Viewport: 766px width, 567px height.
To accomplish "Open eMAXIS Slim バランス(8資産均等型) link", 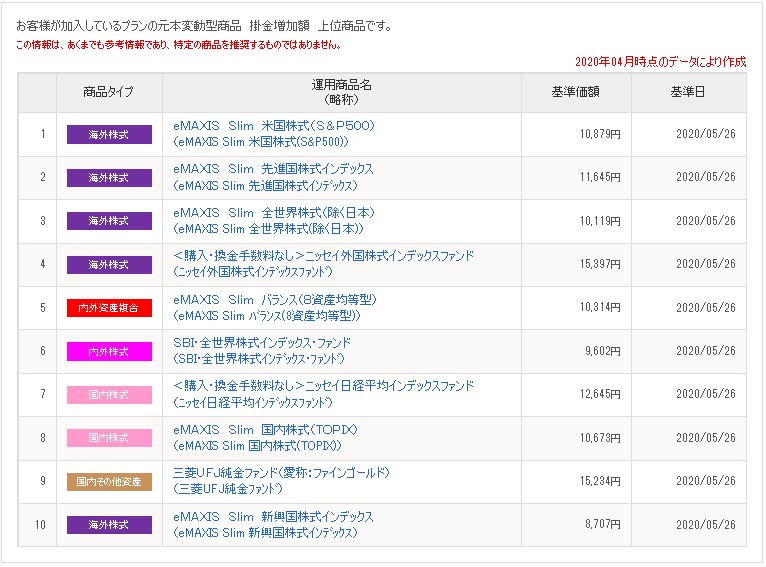I will (275, 307).
